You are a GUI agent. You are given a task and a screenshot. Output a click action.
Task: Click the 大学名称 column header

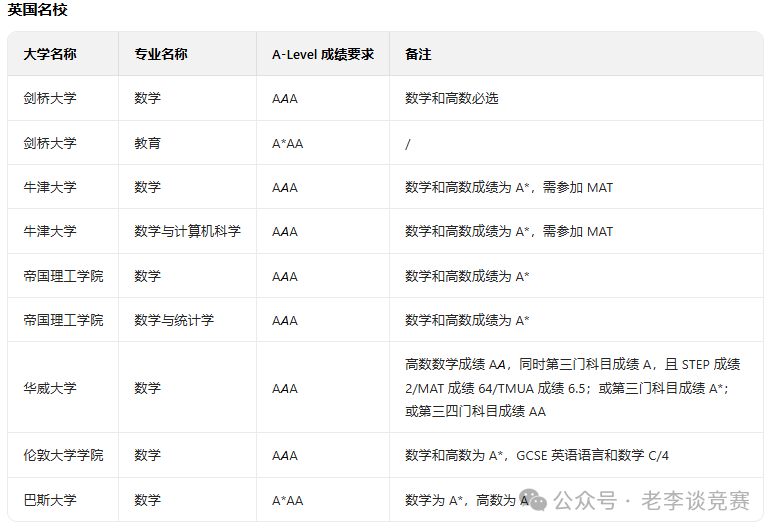tap(50, 54)
